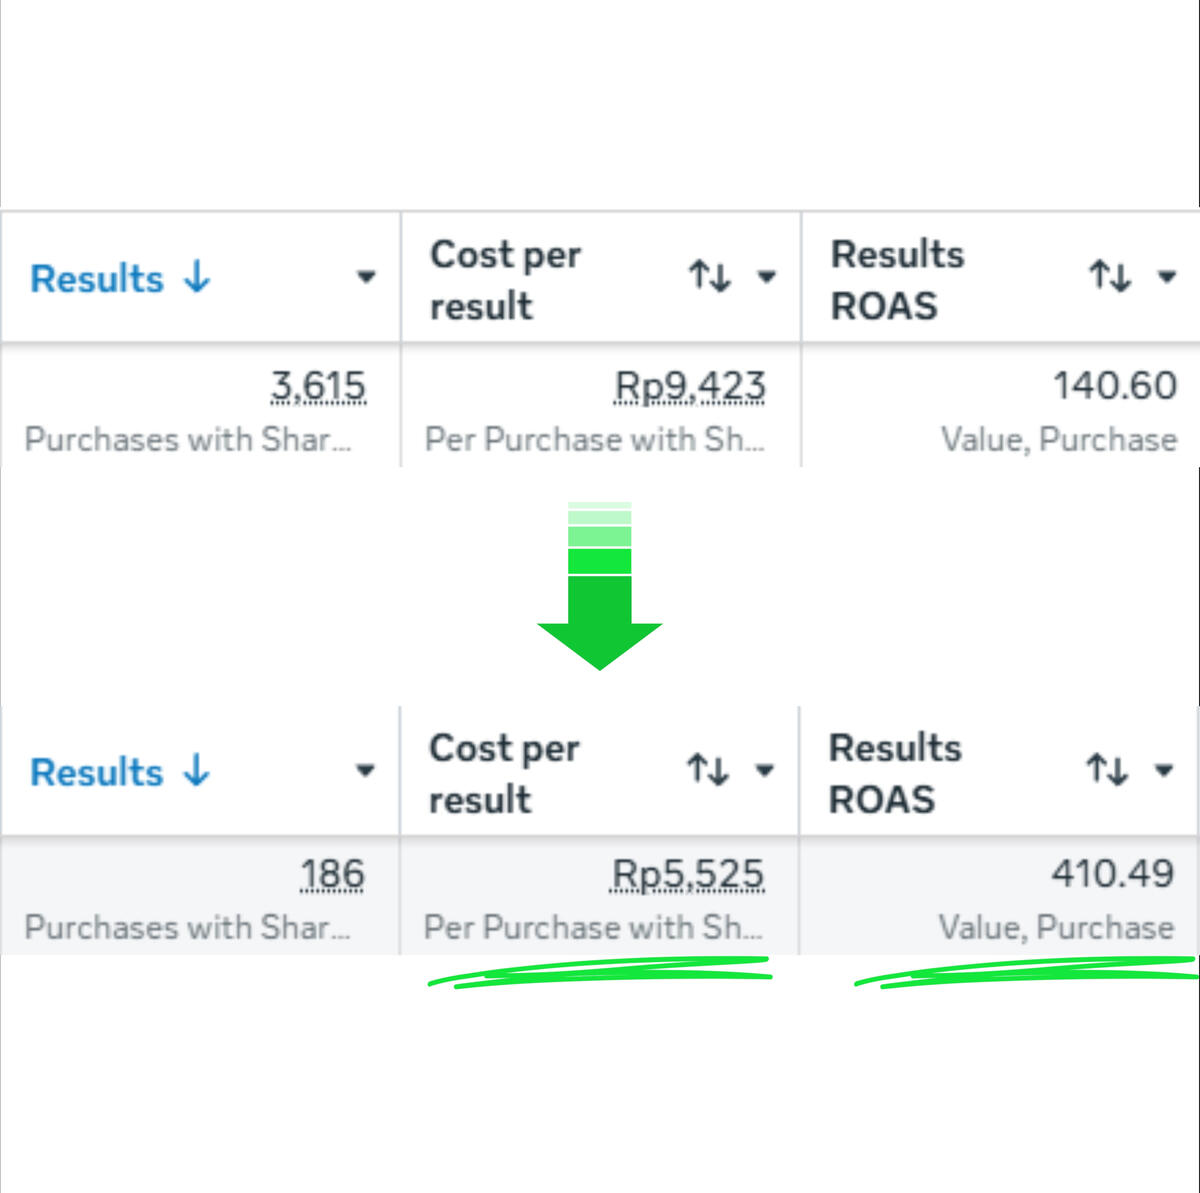Click the sort arrow beside top Results header
This screenshot has width=1200, height=1193.
197,277
